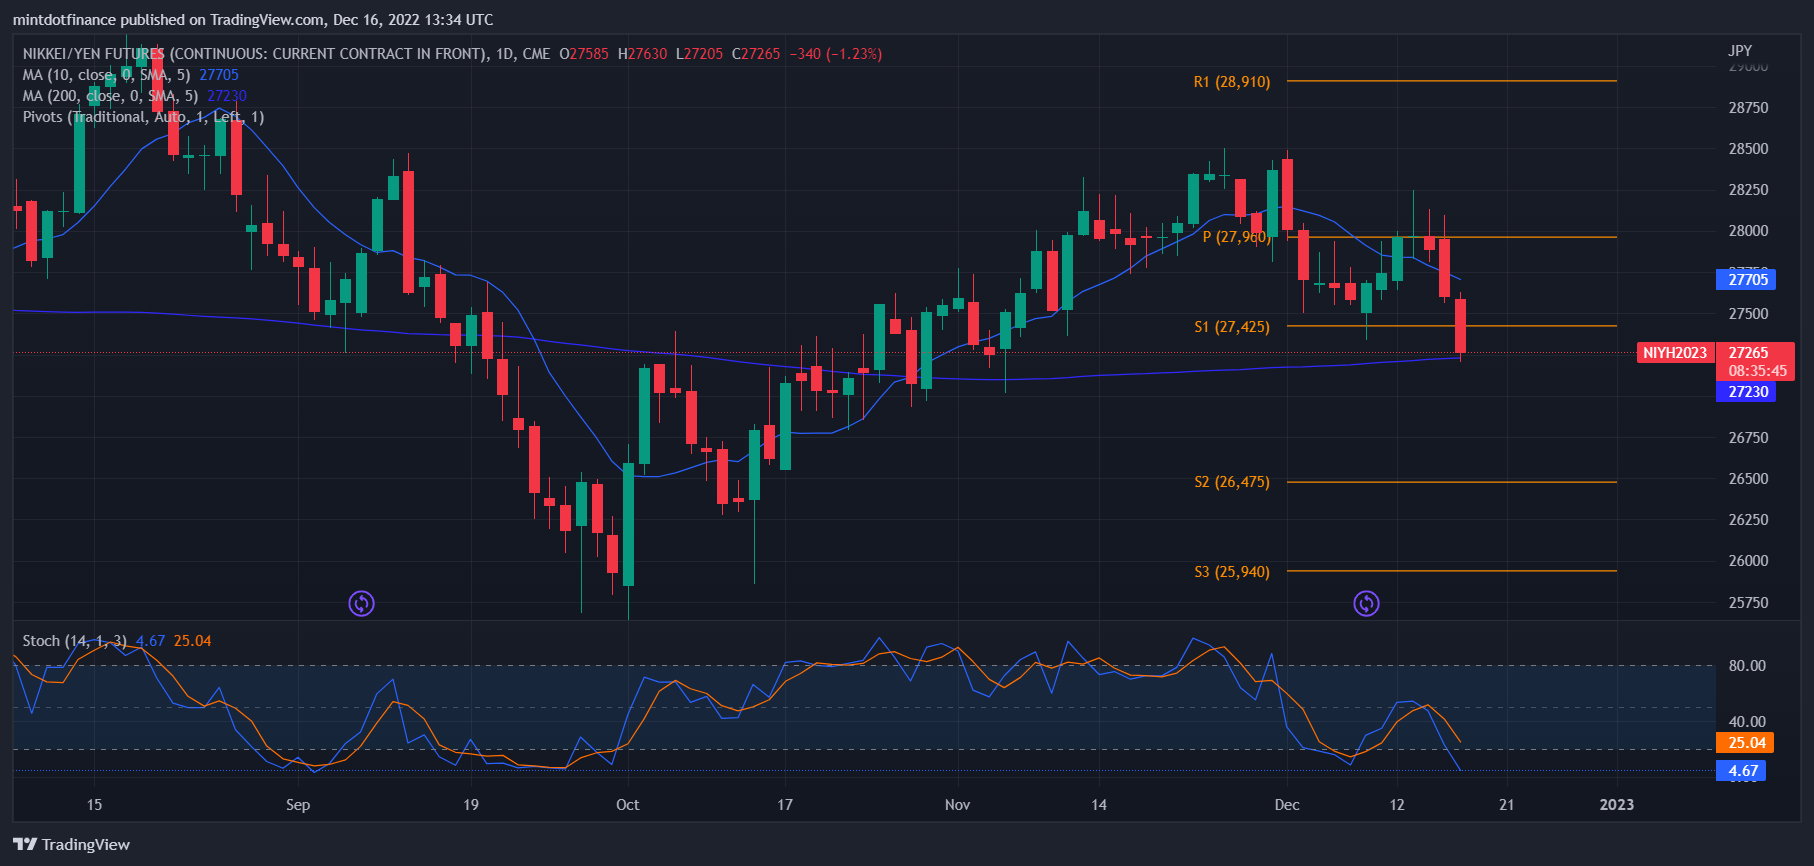Screen dimensions: 1814x866
Task: Click the 08:35:45 countdown timer label
Action: point(1757,371)
